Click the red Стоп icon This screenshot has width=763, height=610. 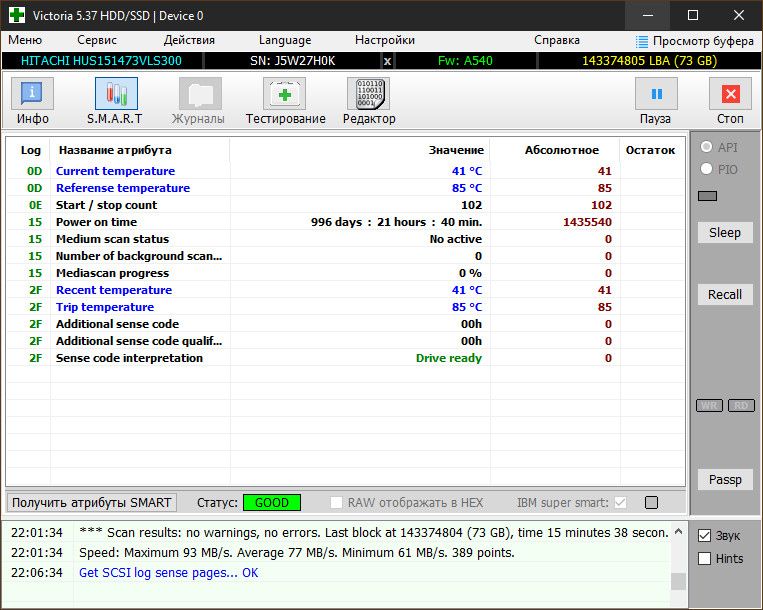[730, 93]
